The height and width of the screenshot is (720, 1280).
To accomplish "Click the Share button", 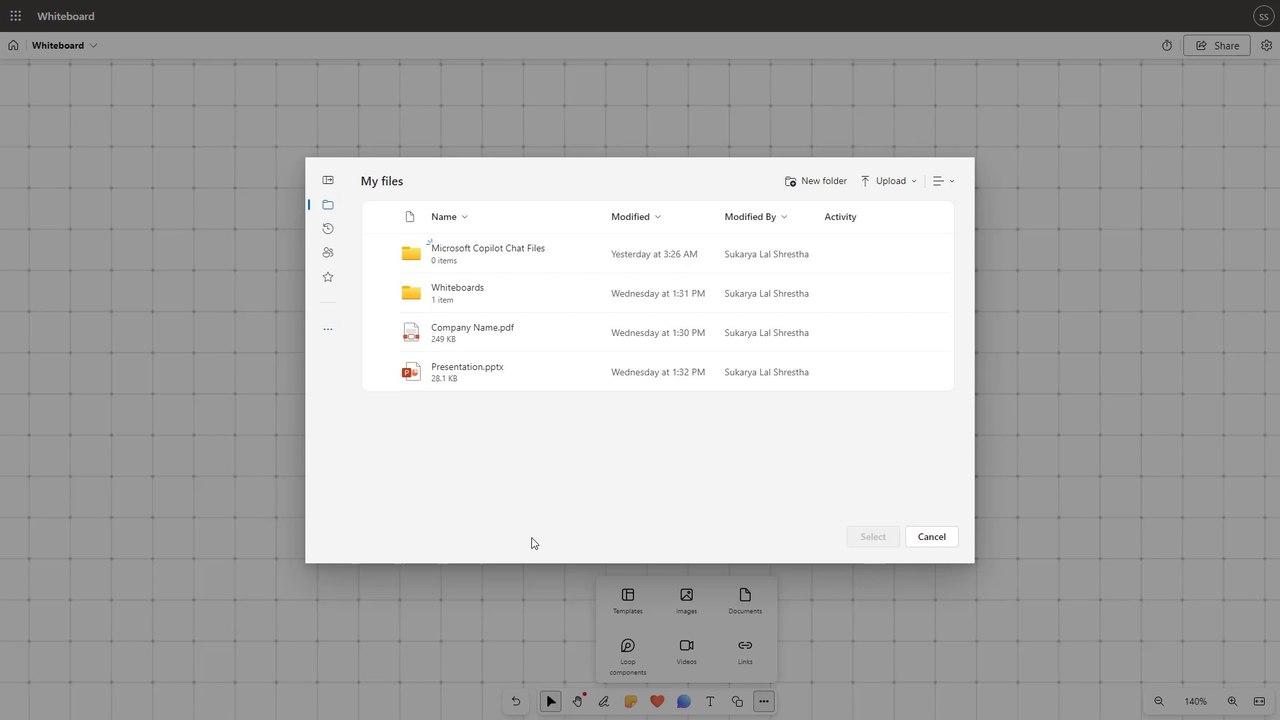I will tap(1217, 46).
